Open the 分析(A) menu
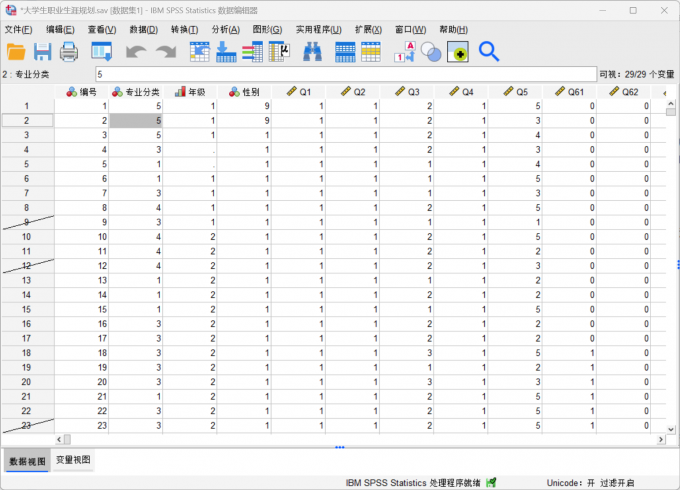Image resolution: width=680 pixels, height=490 pixels. click(x=226, y=29)
